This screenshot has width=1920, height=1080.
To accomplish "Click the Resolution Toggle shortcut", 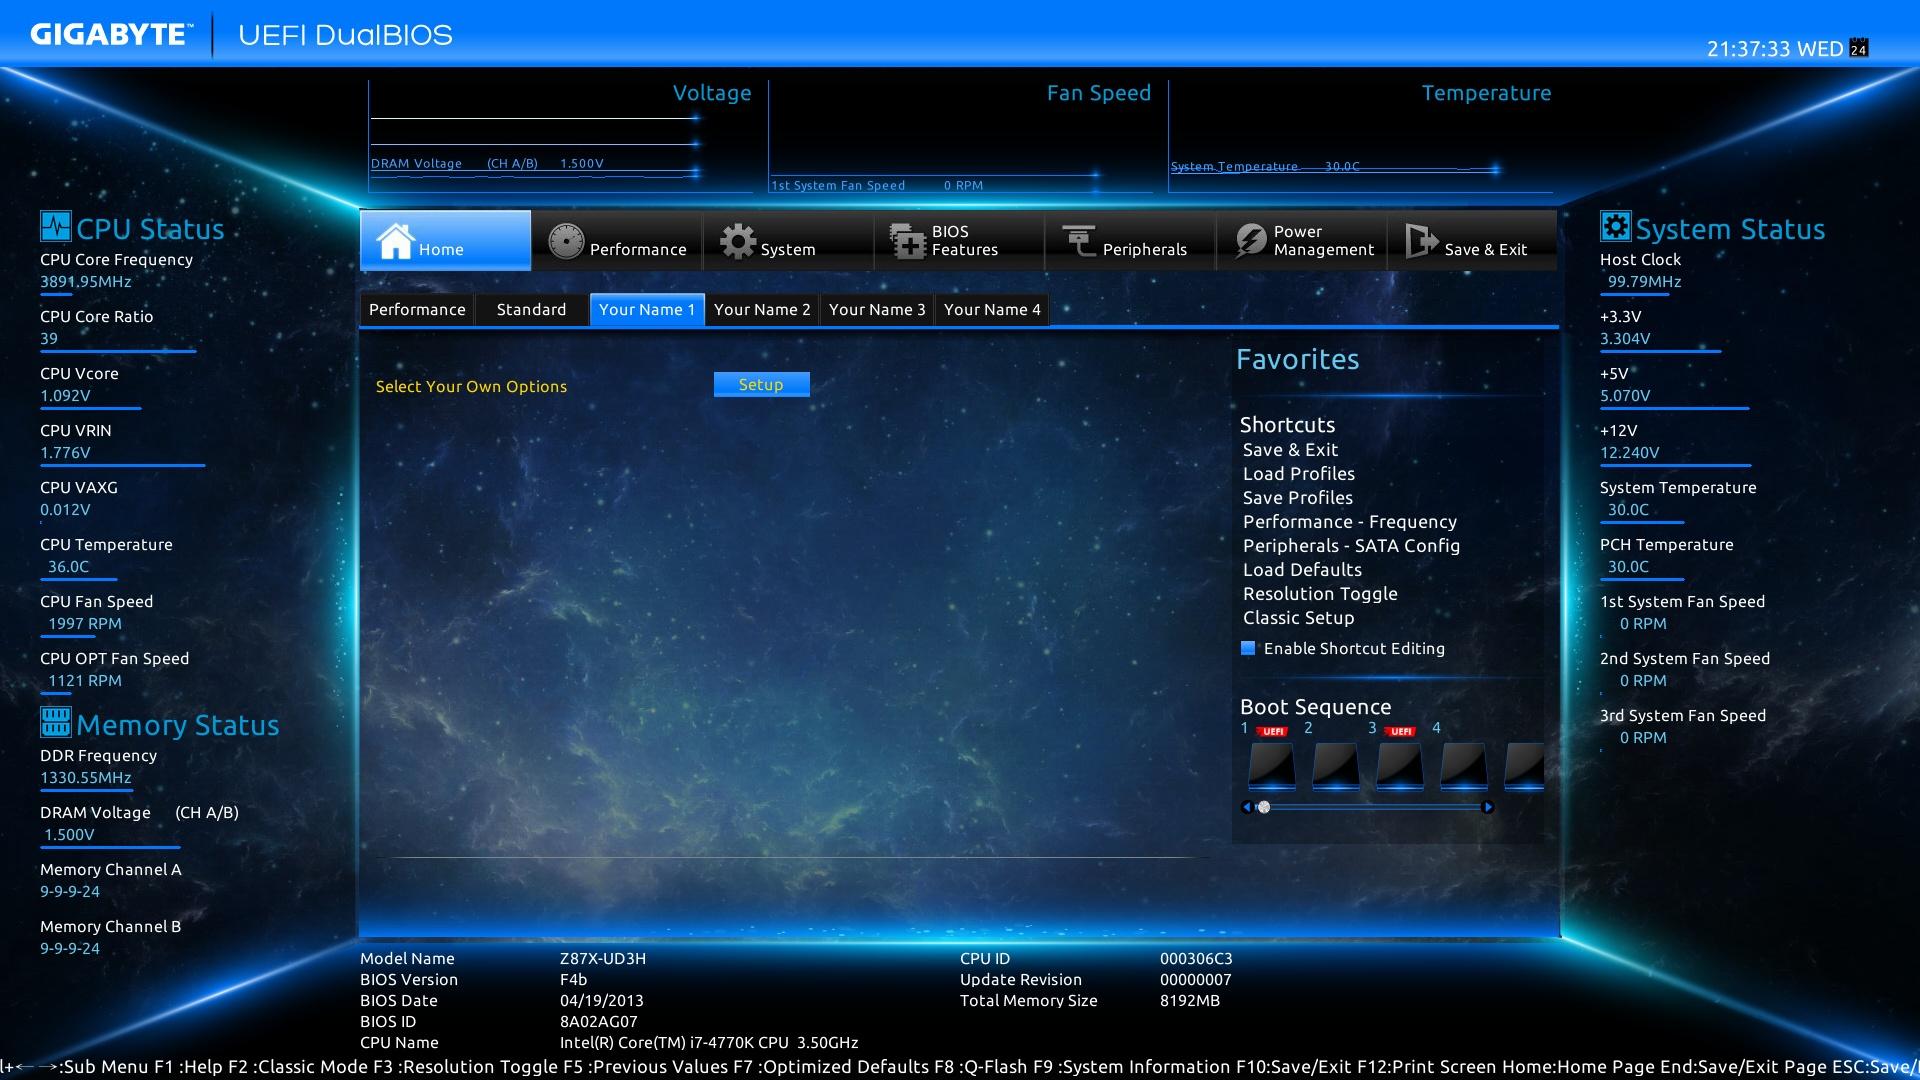I will (1320, 594).
